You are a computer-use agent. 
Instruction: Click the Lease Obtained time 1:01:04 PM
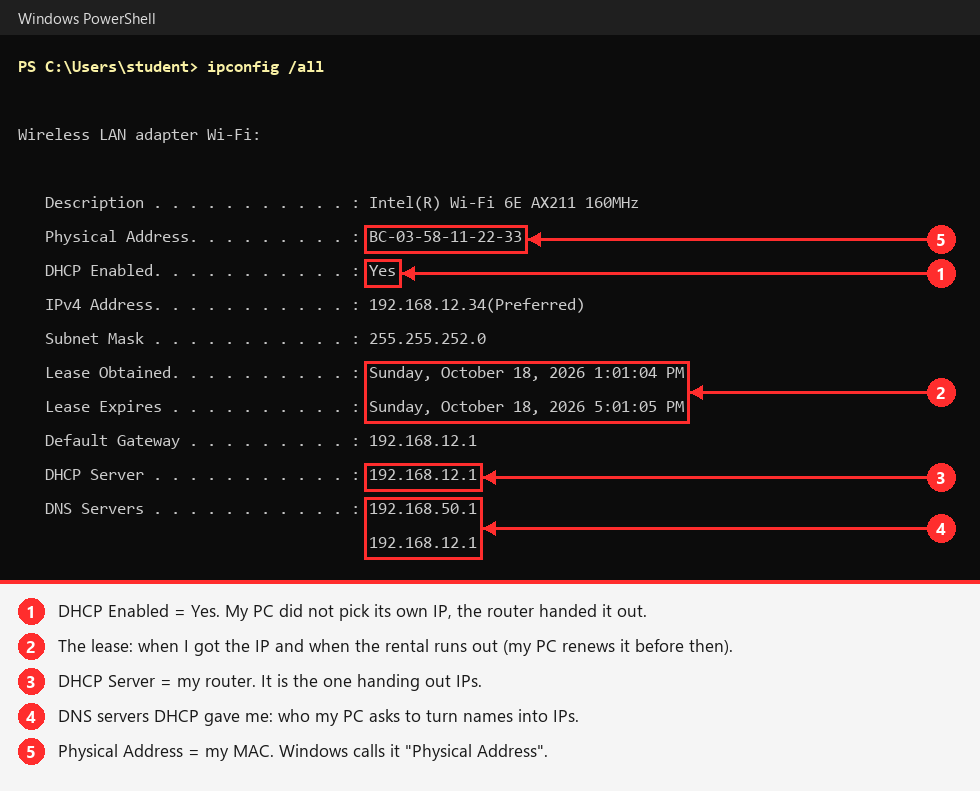click(x=639, y=373)
